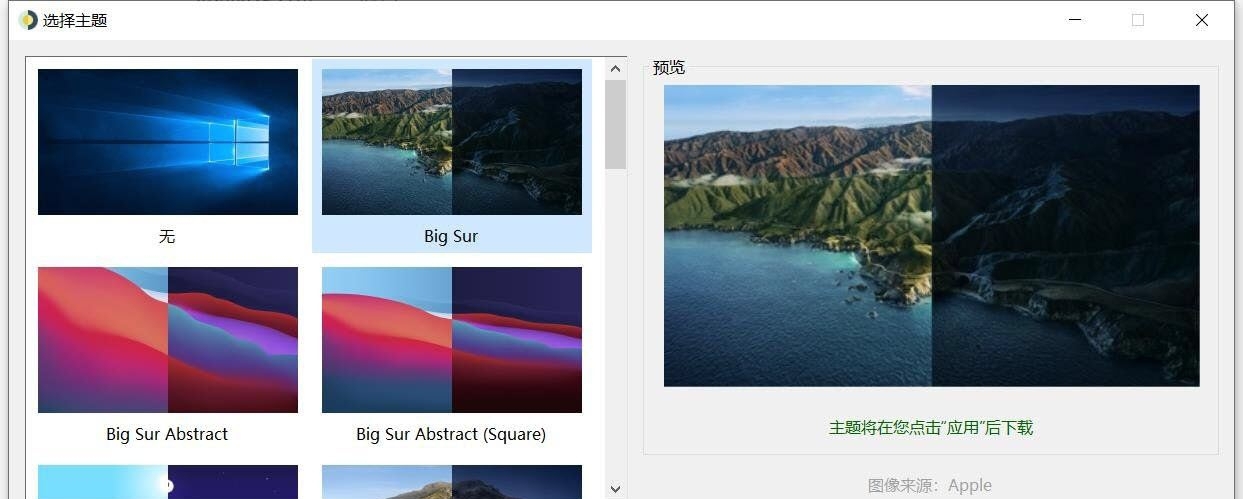Viewport: 1243px width, 499px height.
Task: Select the 无 Windows wallpaper thumbnail
Action: pyautogui.click(x=168, y=142)
